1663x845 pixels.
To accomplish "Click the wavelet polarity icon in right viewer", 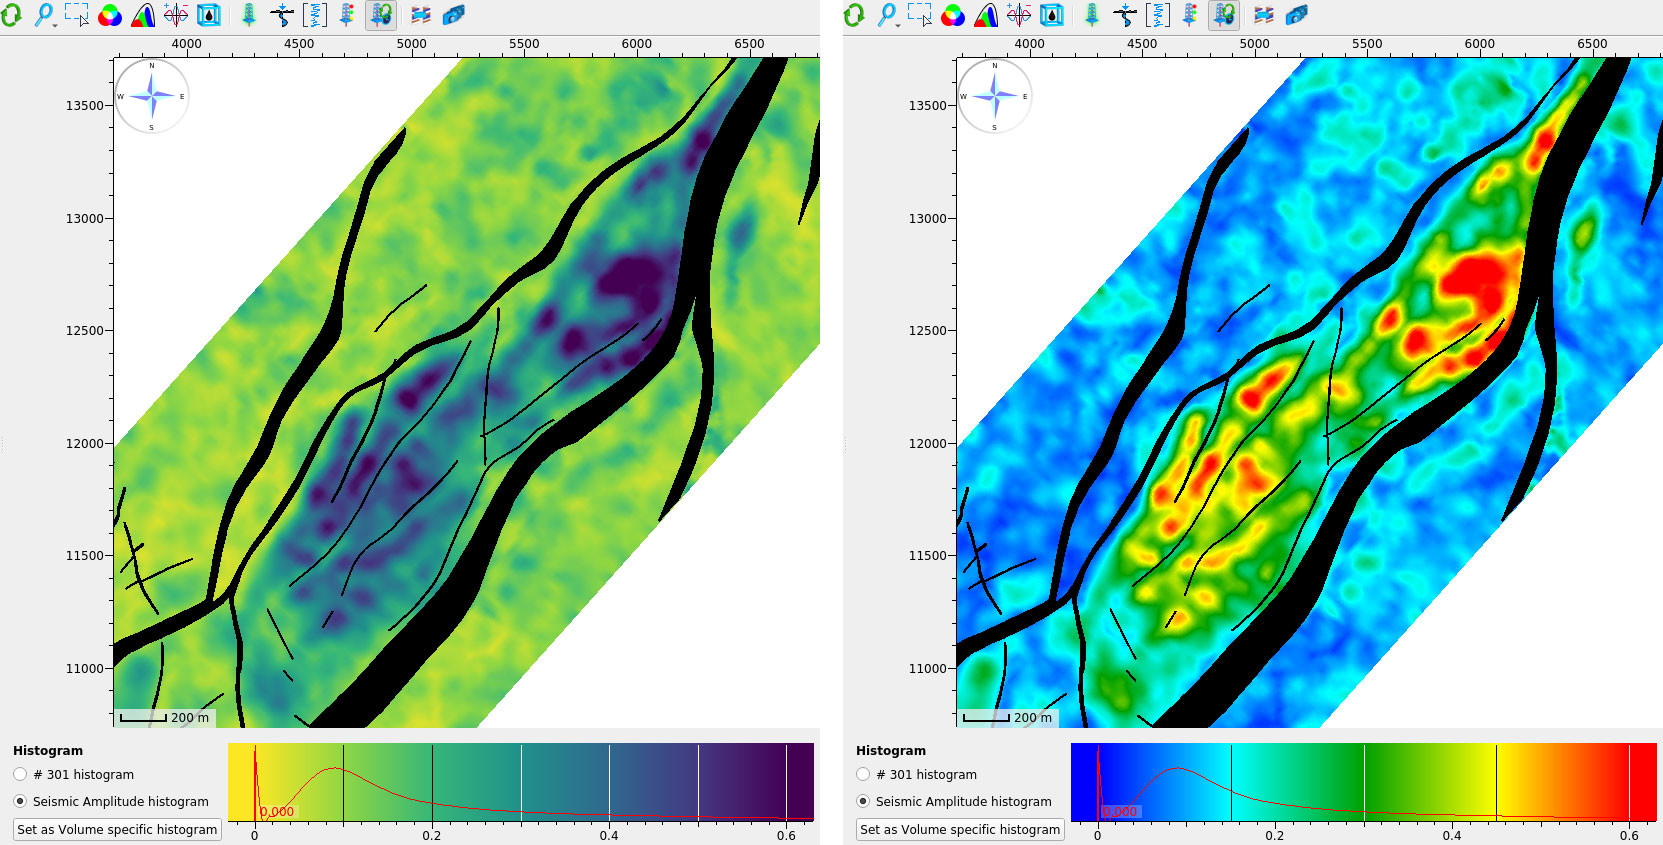I will click(1019, 15).
